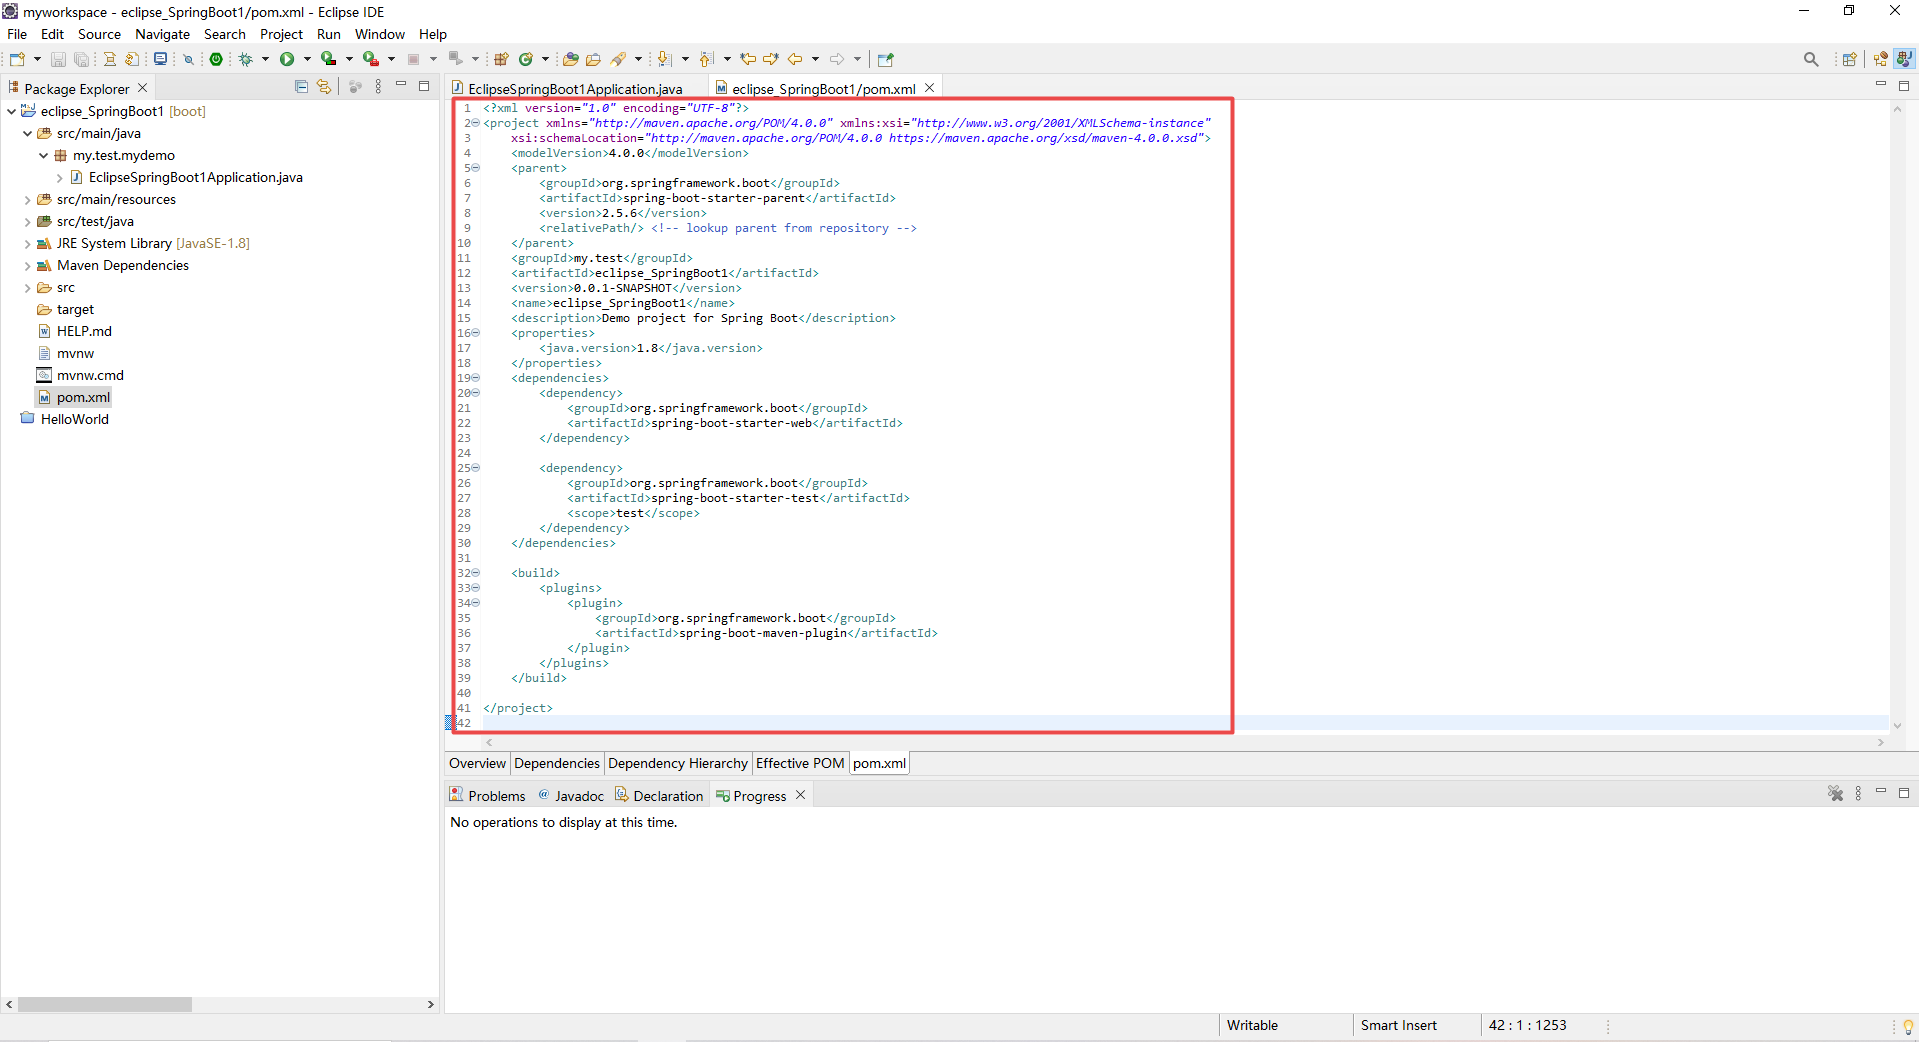
Task: Close the Progress view tab
Action: tap(800, 795)
